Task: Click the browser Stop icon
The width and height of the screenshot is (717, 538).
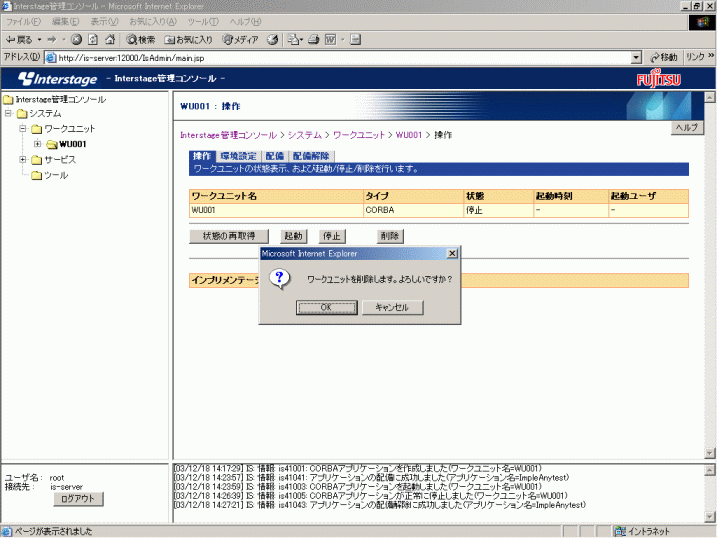Action: pos(76,40)
